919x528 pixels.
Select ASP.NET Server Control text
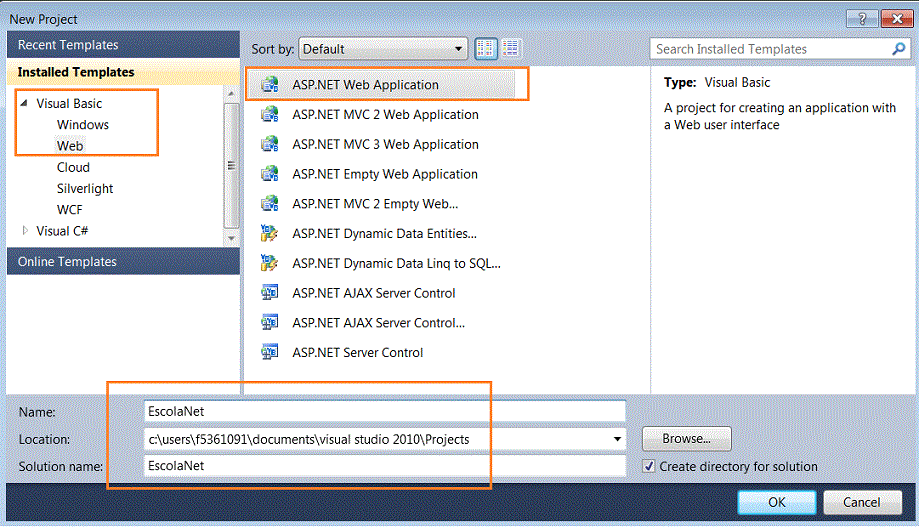[x=358, y=353]
